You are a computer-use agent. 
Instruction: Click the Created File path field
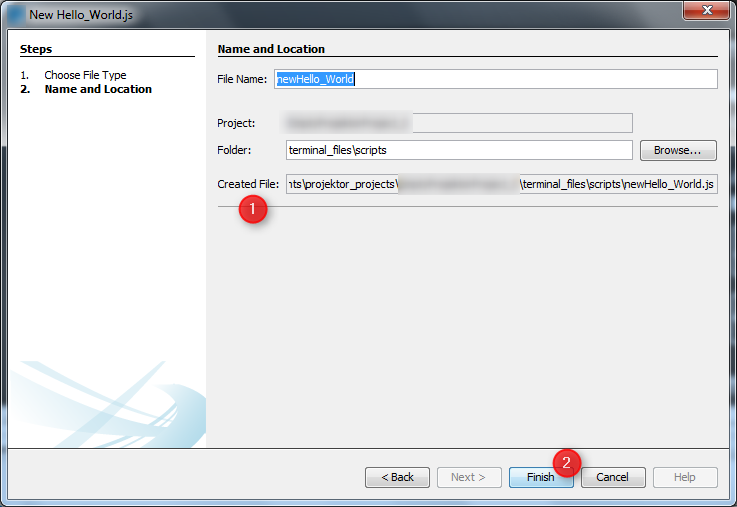(501, 184)
